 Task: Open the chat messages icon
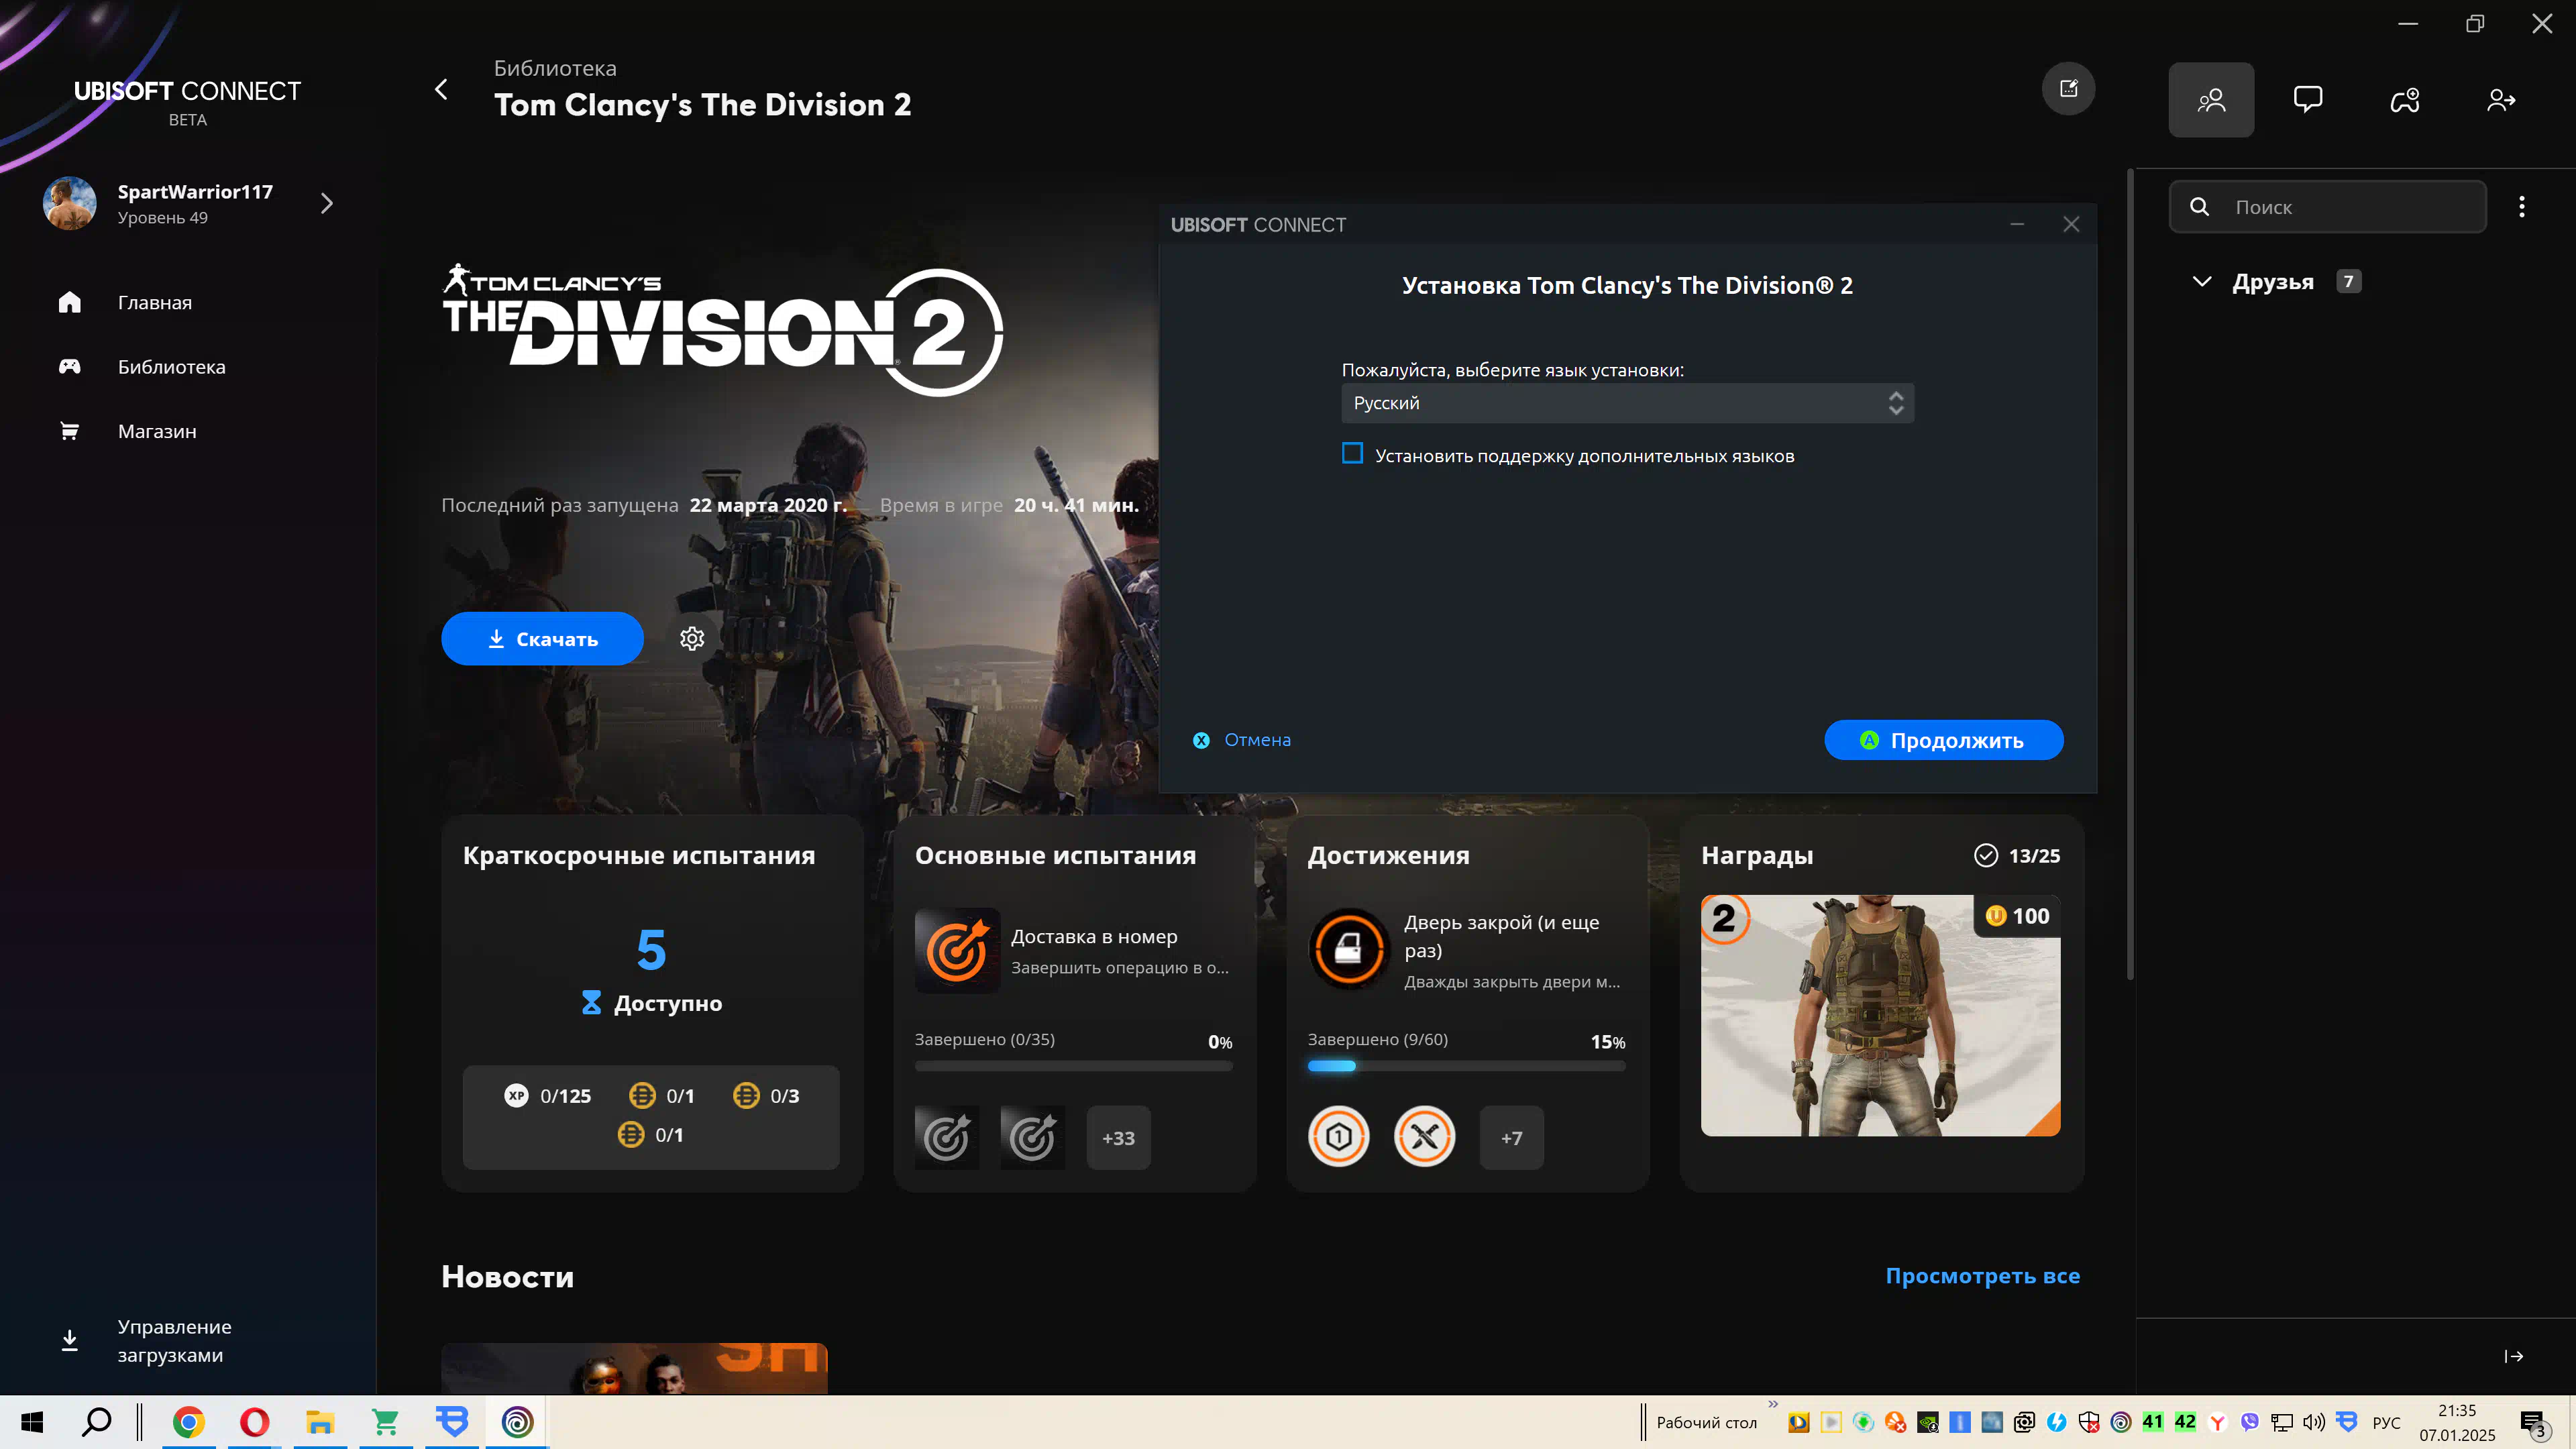click(x=2307, y=99)
